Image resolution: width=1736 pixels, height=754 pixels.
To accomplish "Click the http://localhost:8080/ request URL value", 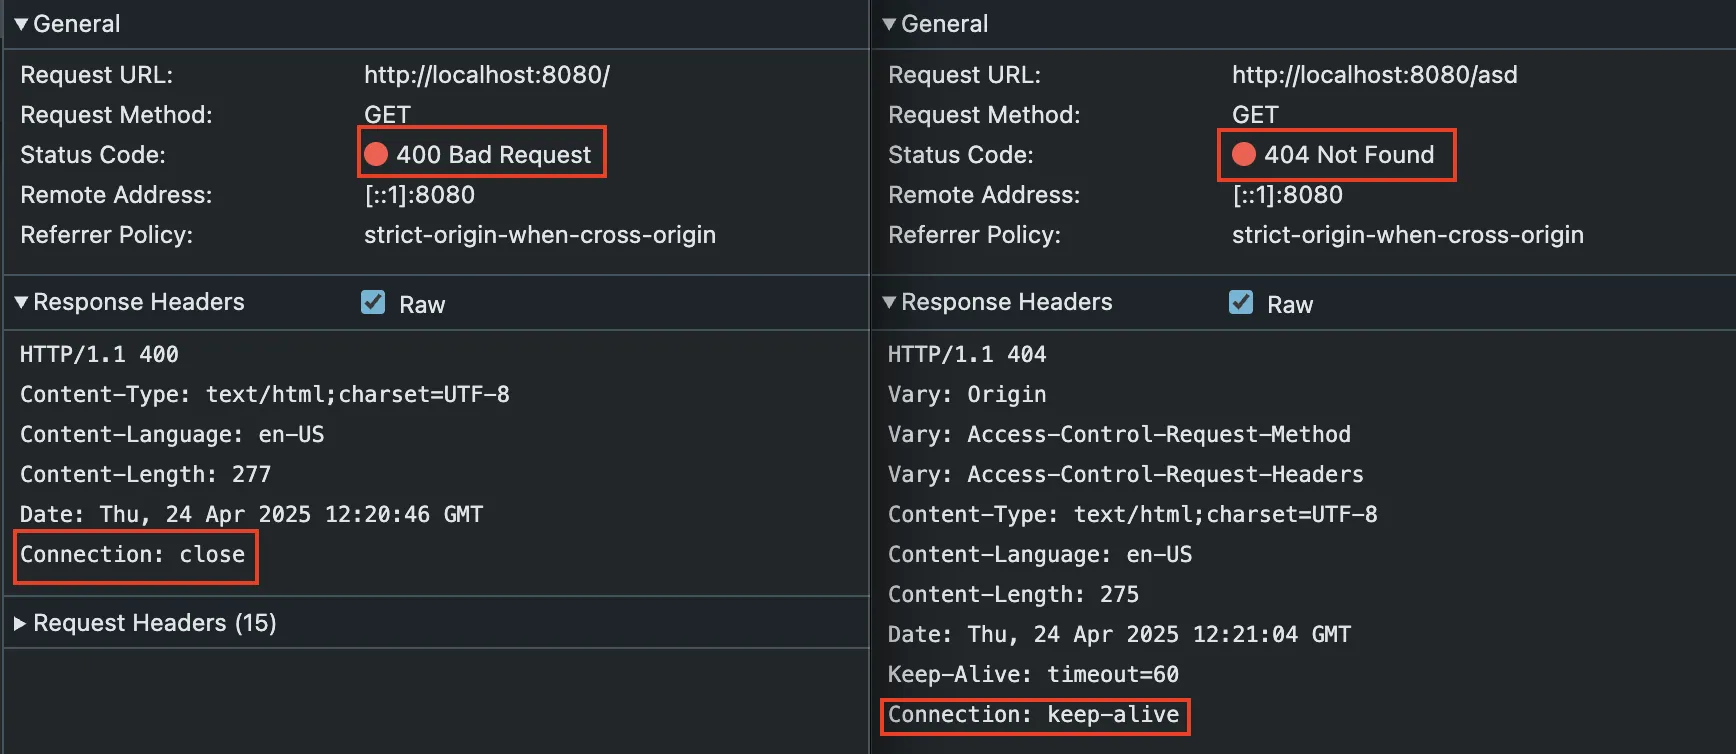I will [x=486, y=75].
